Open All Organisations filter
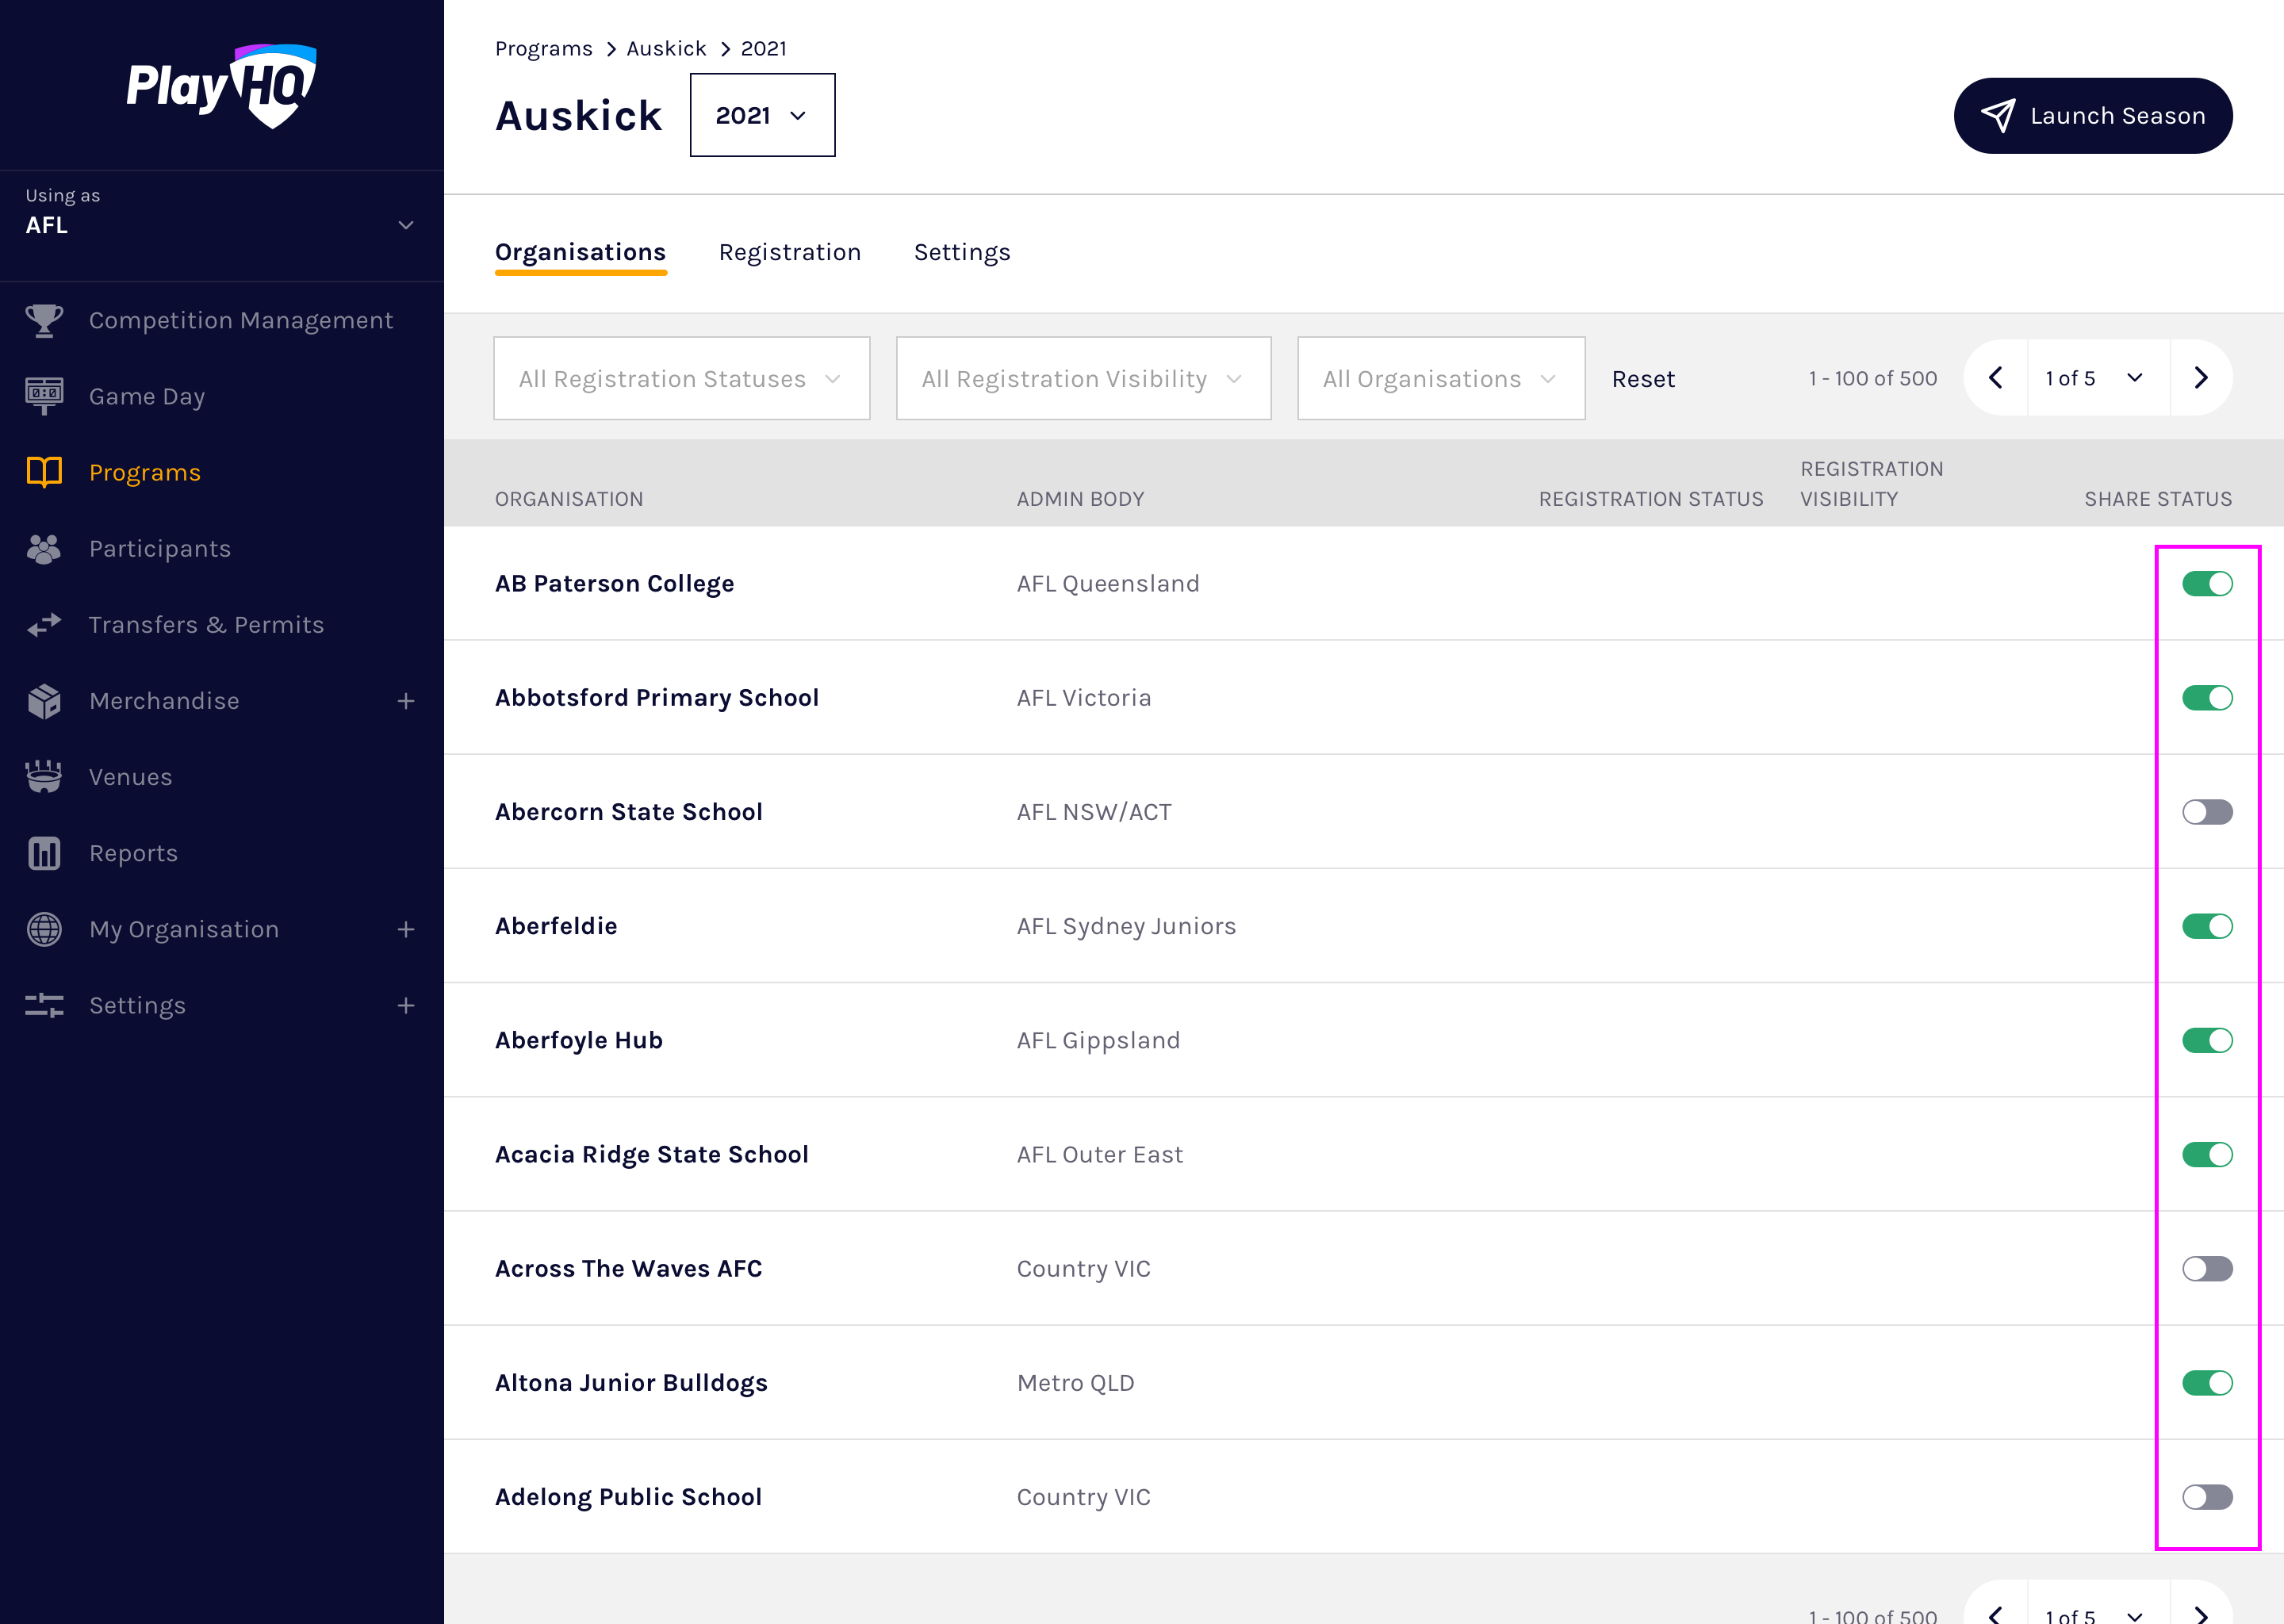The image size is (2284, 1624). pyautogui.click(x=1441, y=378)
